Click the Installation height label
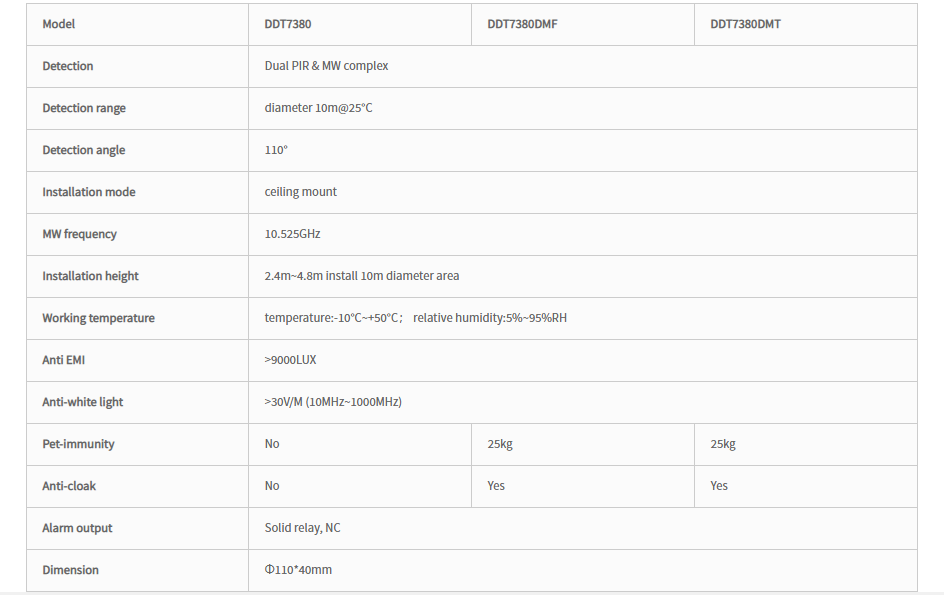 tap(90, 276)
